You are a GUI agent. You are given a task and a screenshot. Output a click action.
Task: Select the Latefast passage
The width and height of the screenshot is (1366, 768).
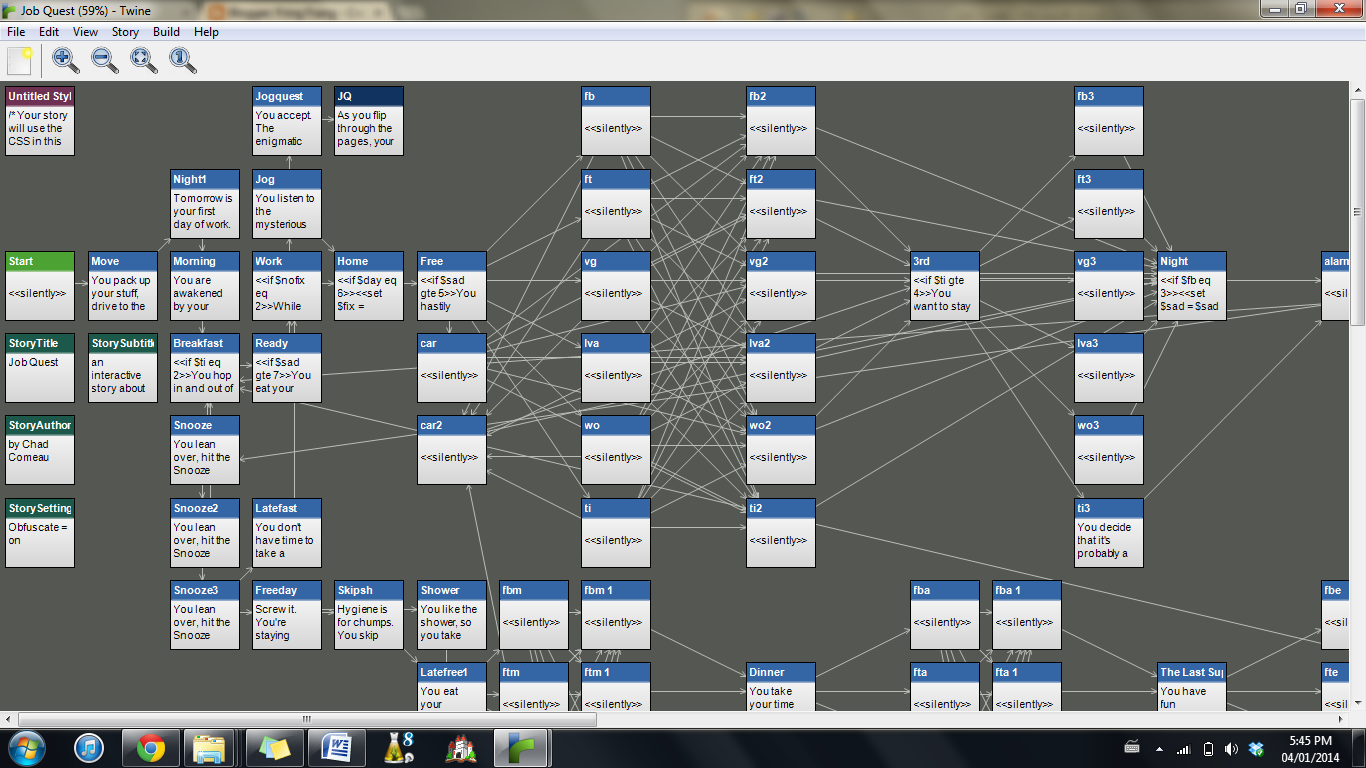click(x=287, y=532)
